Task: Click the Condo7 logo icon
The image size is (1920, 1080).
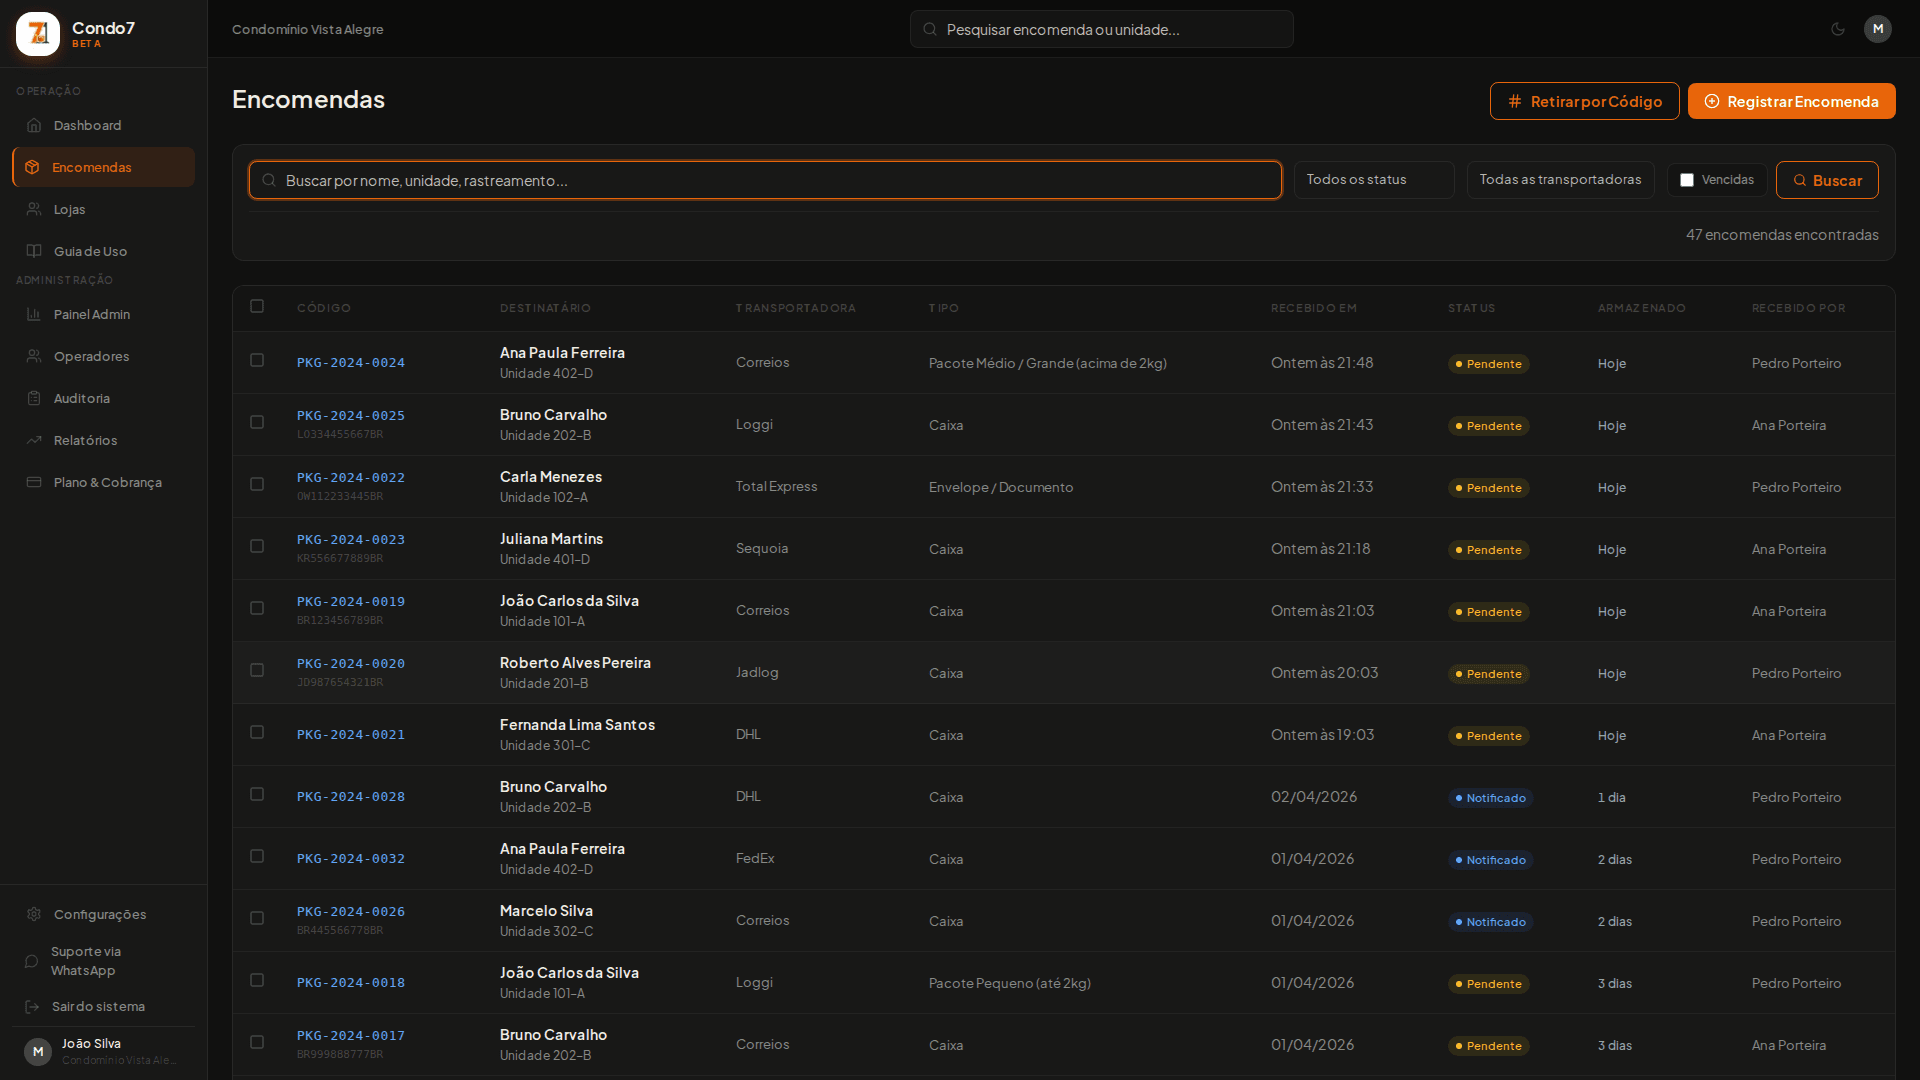Action: coord(38,34)
